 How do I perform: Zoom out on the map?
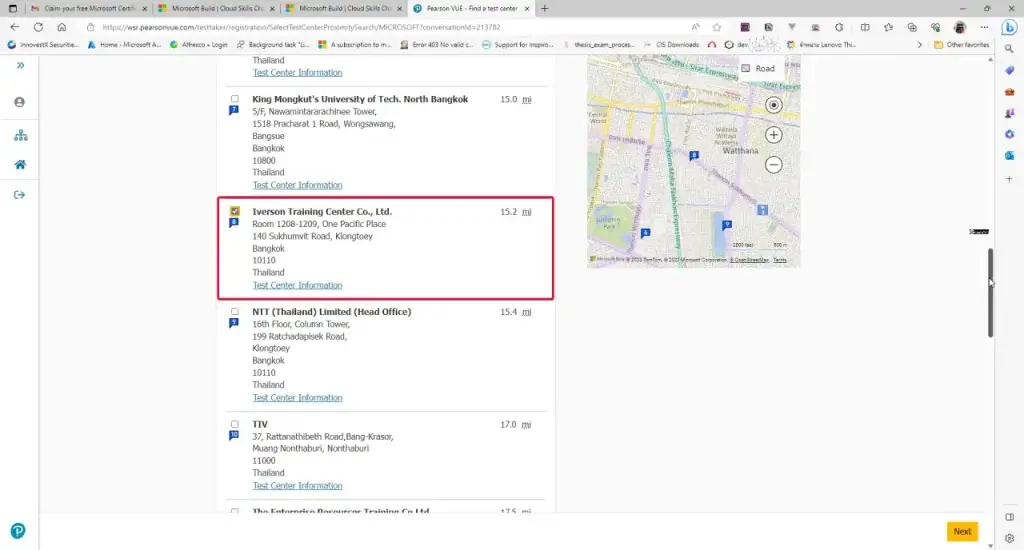tap(773, 165)
